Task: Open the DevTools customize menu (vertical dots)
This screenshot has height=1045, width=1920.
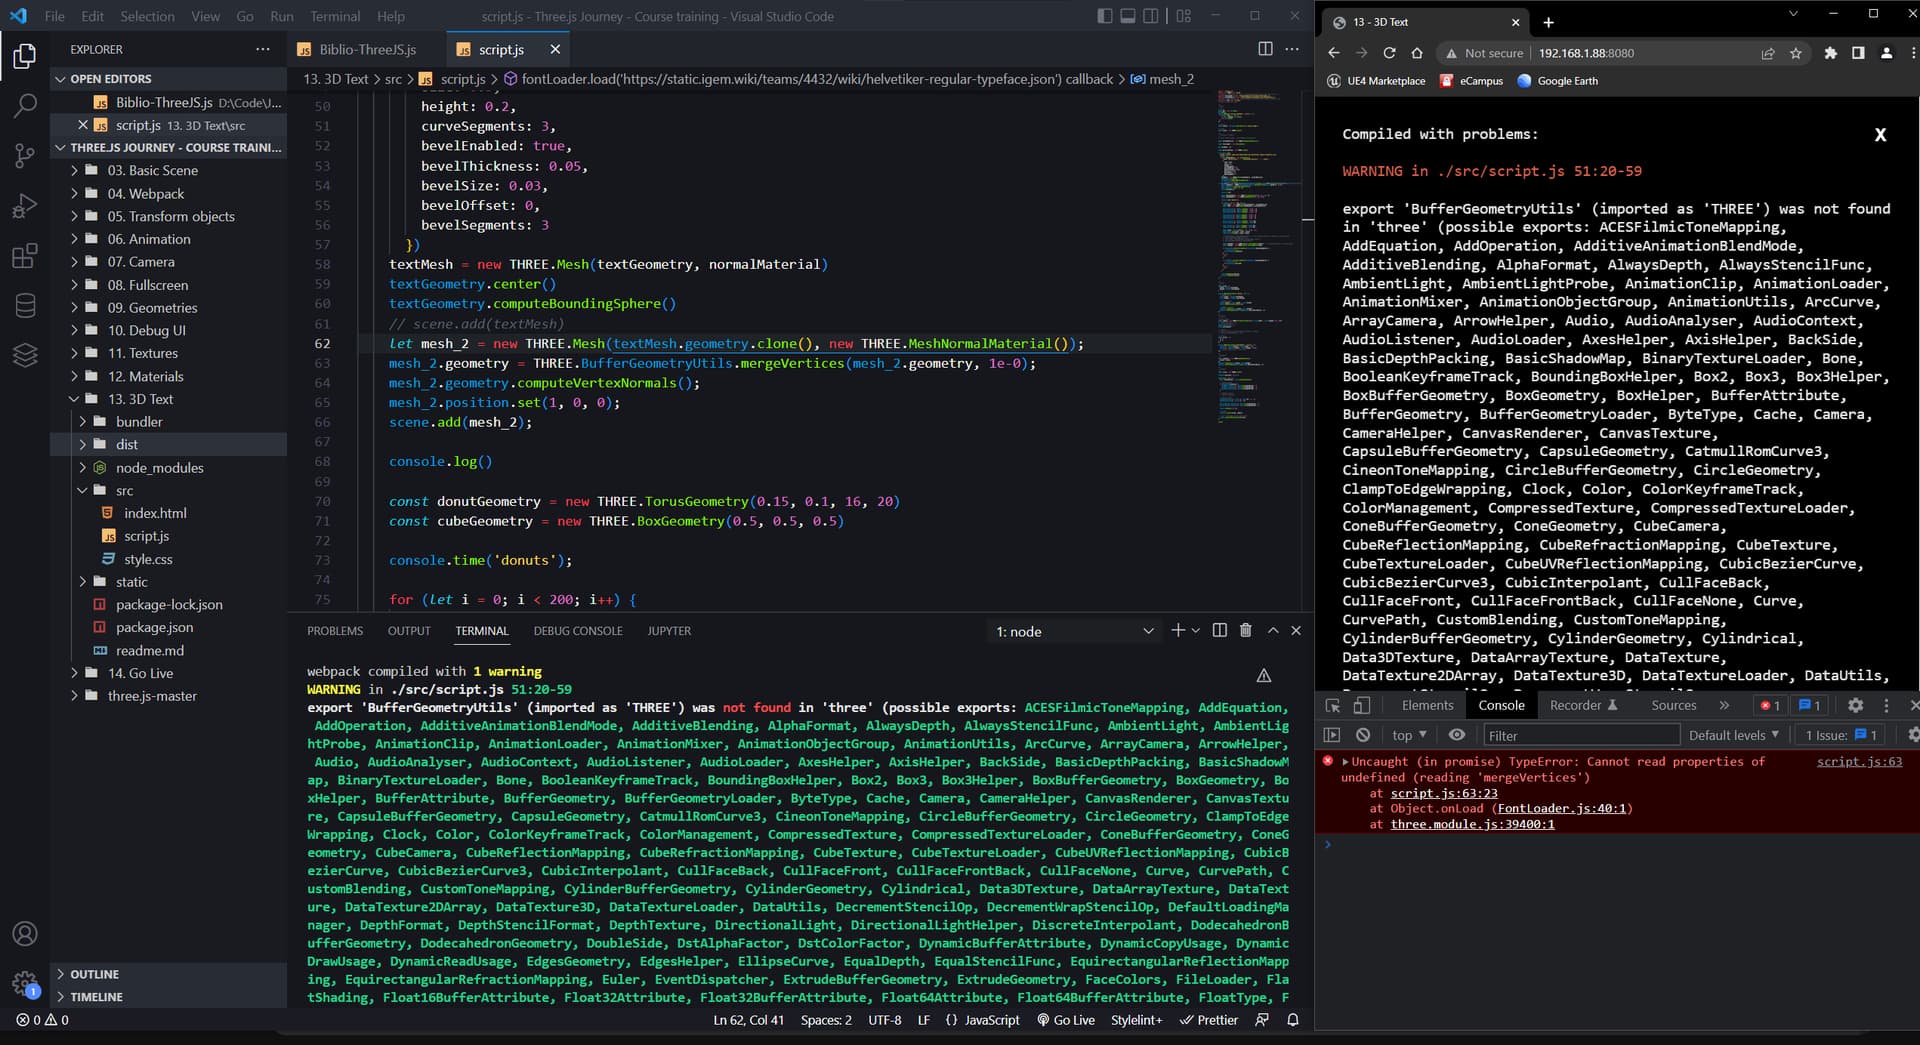Action: click(x=1886, y=705)
